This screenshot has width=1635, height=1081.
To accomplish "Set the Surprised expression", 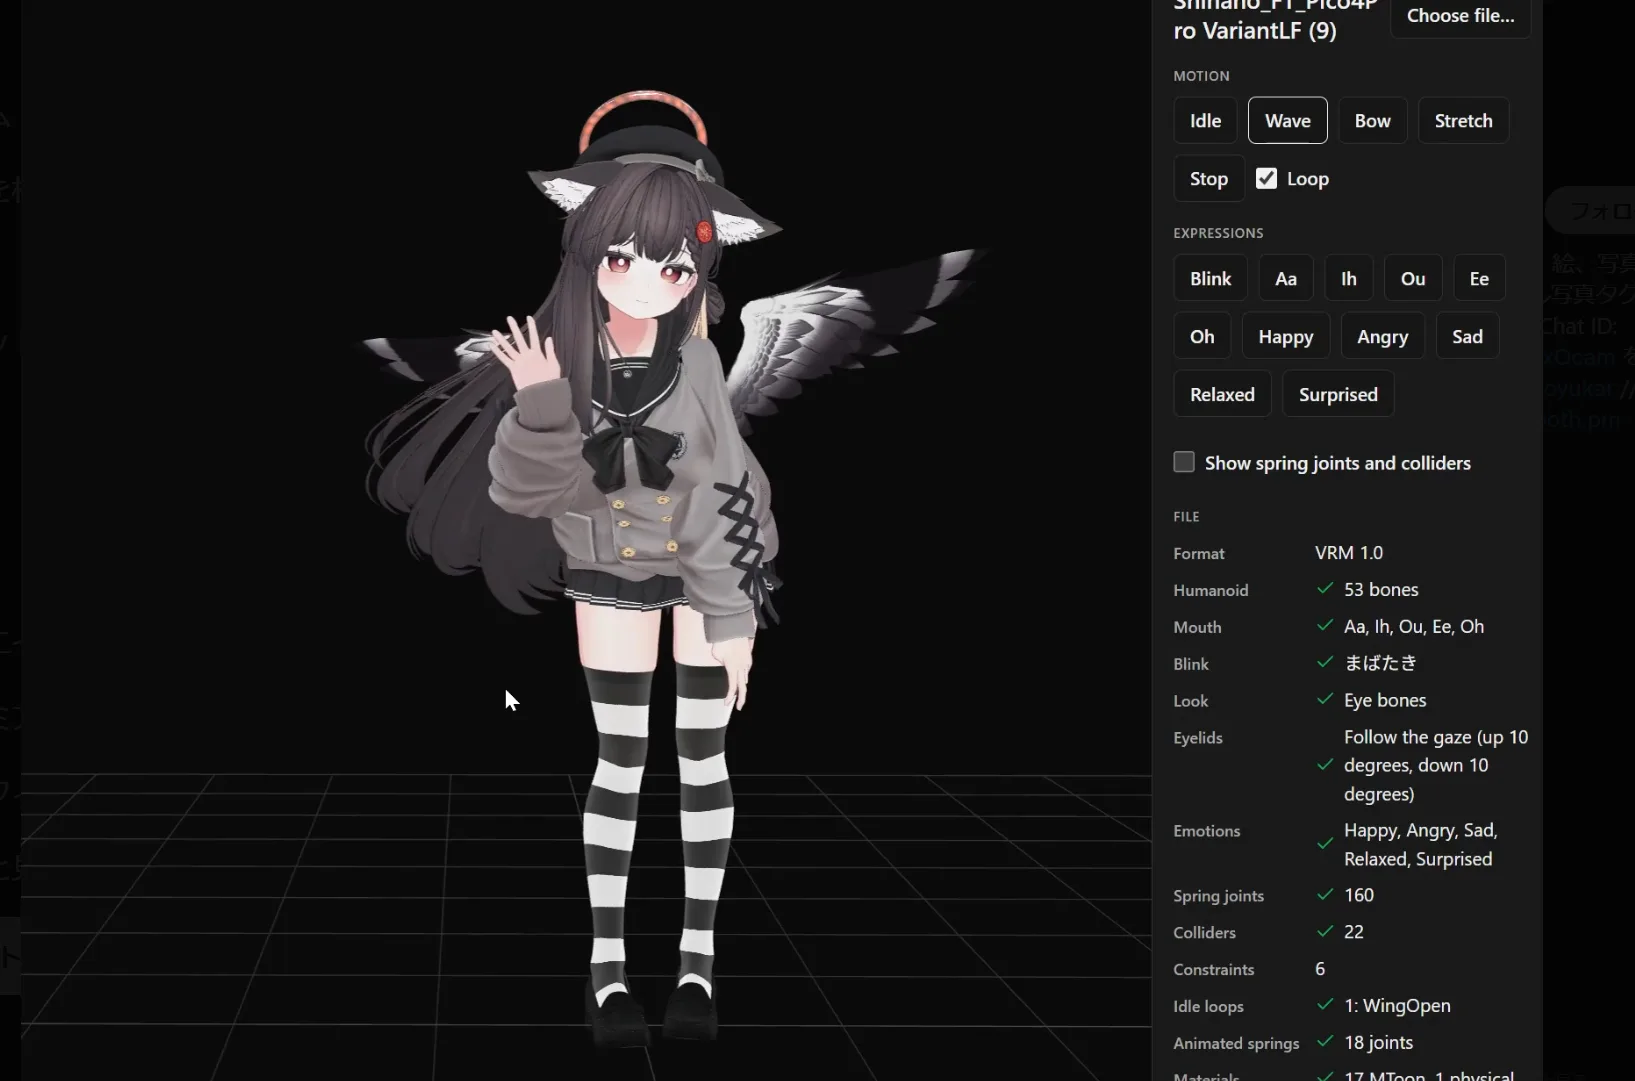I will 1338,394.
